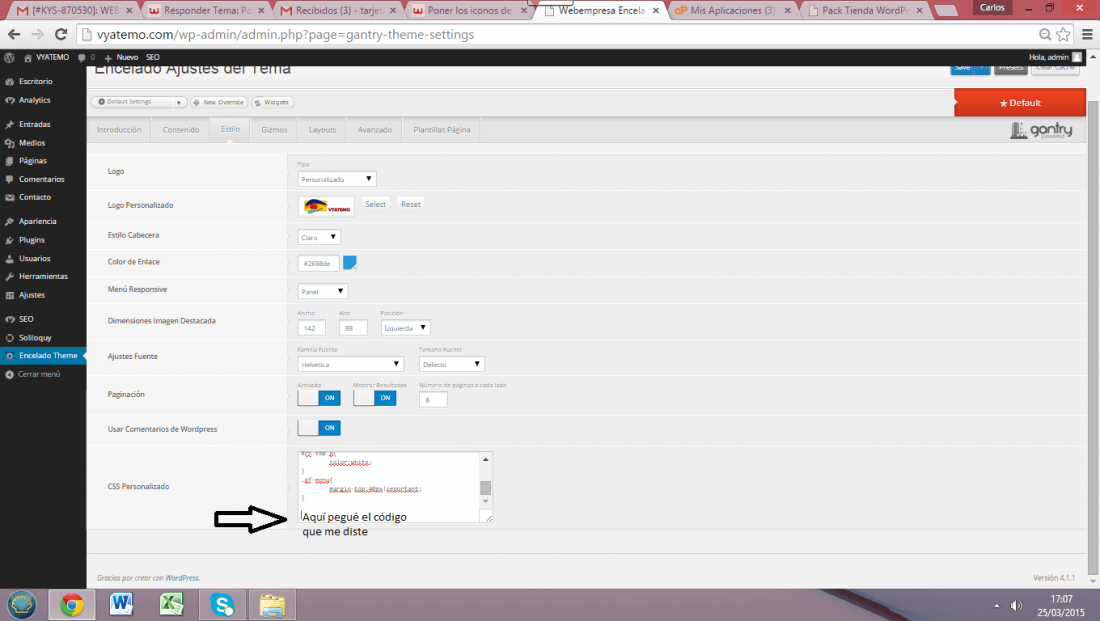Click the Alto height field

tap(353, 328)
